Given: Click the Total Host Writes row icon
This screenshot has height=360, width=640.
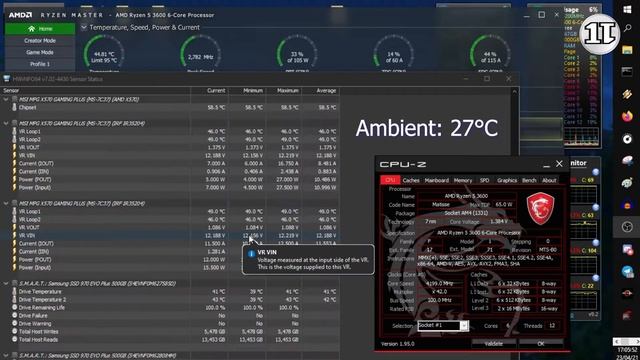Looking at the screenshot, I should point(14,331).
